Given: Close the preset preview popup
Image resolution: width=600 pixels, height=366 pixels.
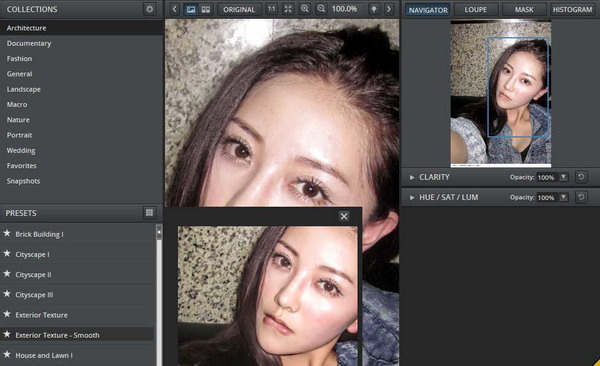Looking at the screenshot, I should point(344,216).
